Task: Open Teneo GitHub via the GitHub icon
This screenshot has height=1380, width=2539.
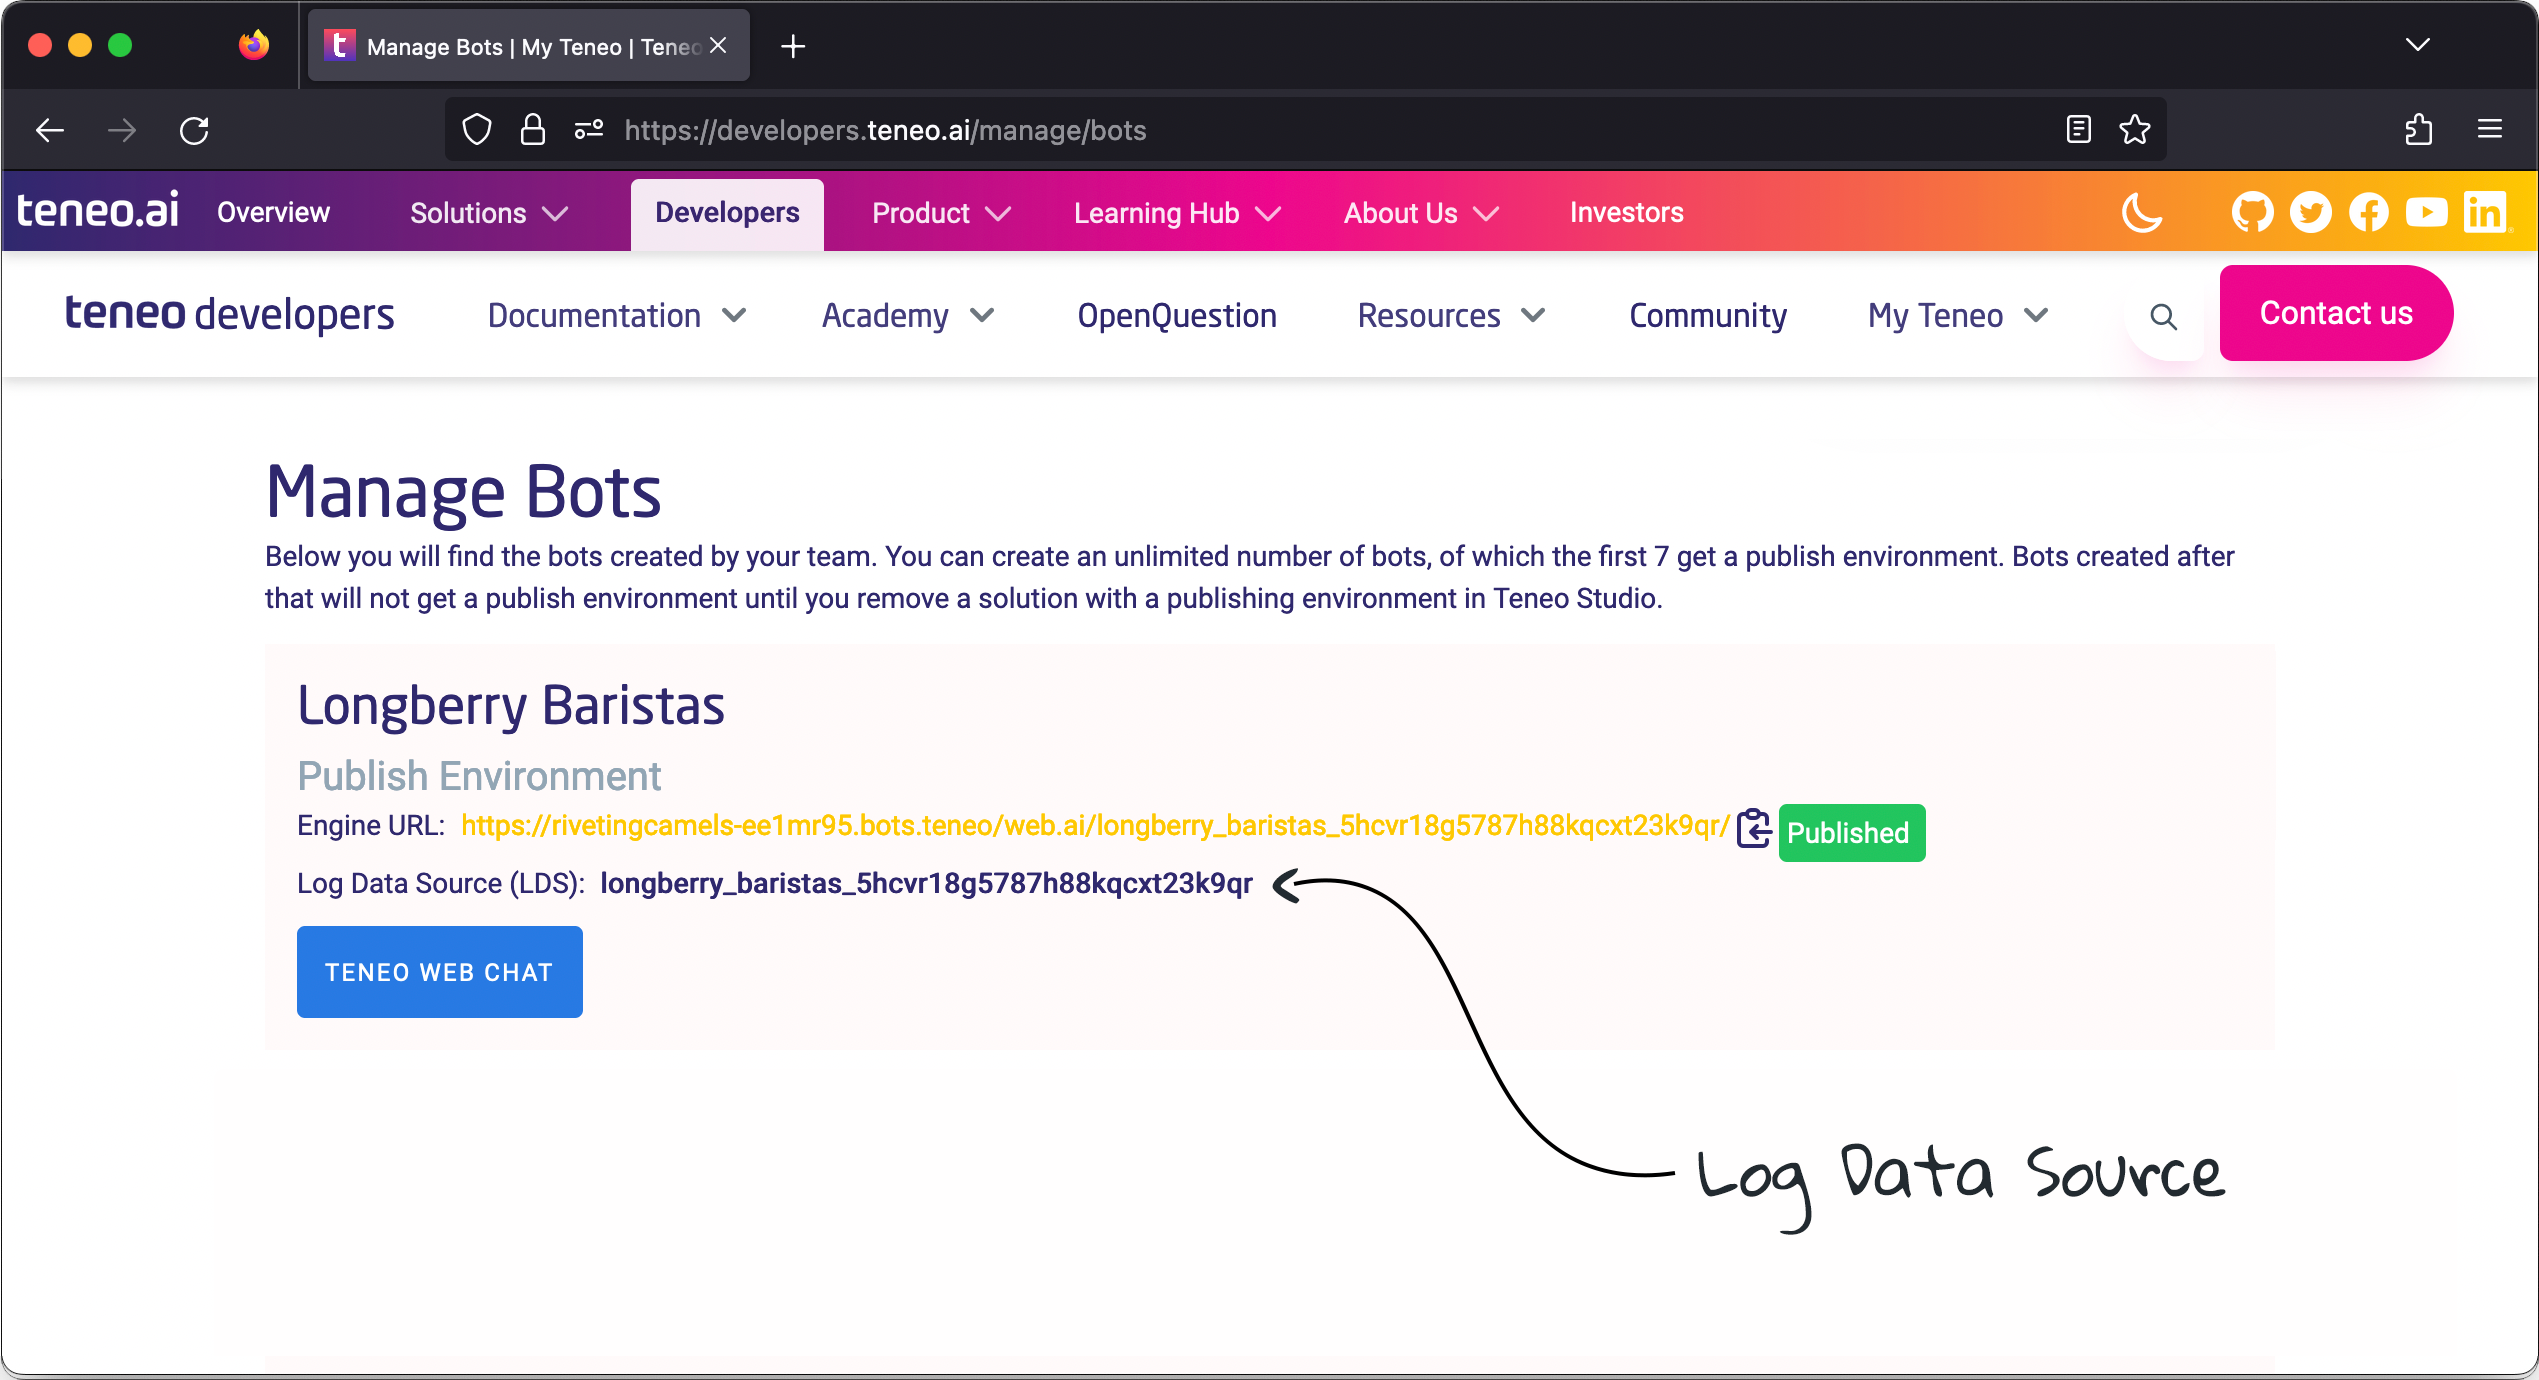Action: [2252, 212]
